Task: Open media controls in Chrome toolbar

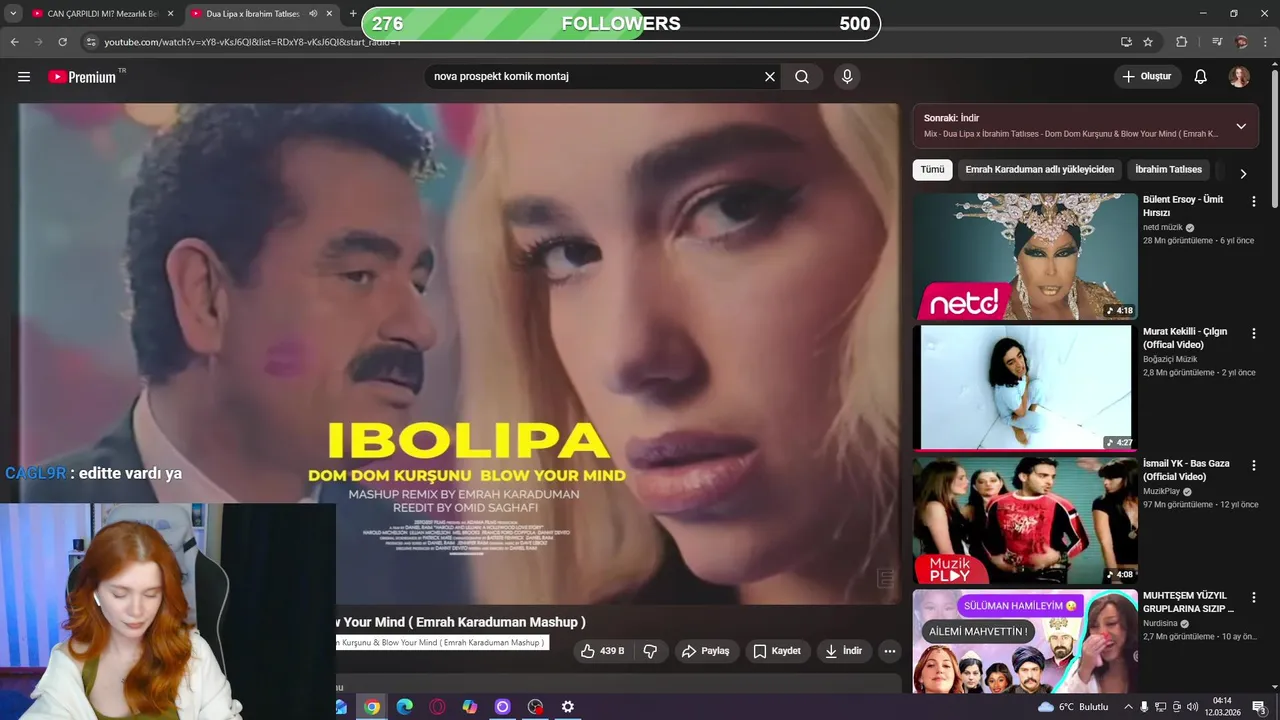Action: (x=1217, y=42)
